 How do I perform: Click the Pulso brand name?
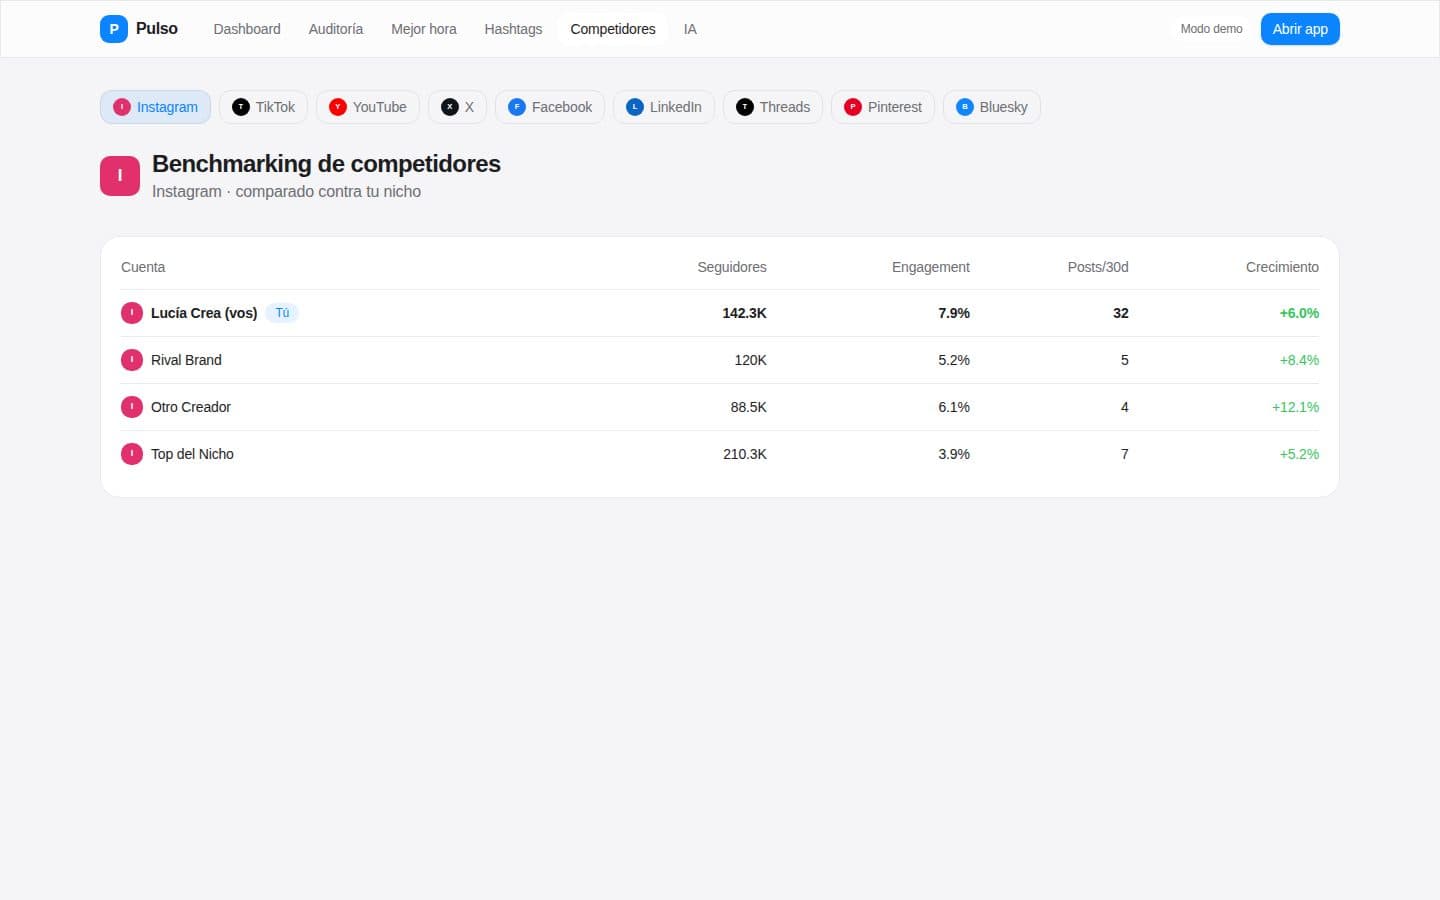click(157, 29)
